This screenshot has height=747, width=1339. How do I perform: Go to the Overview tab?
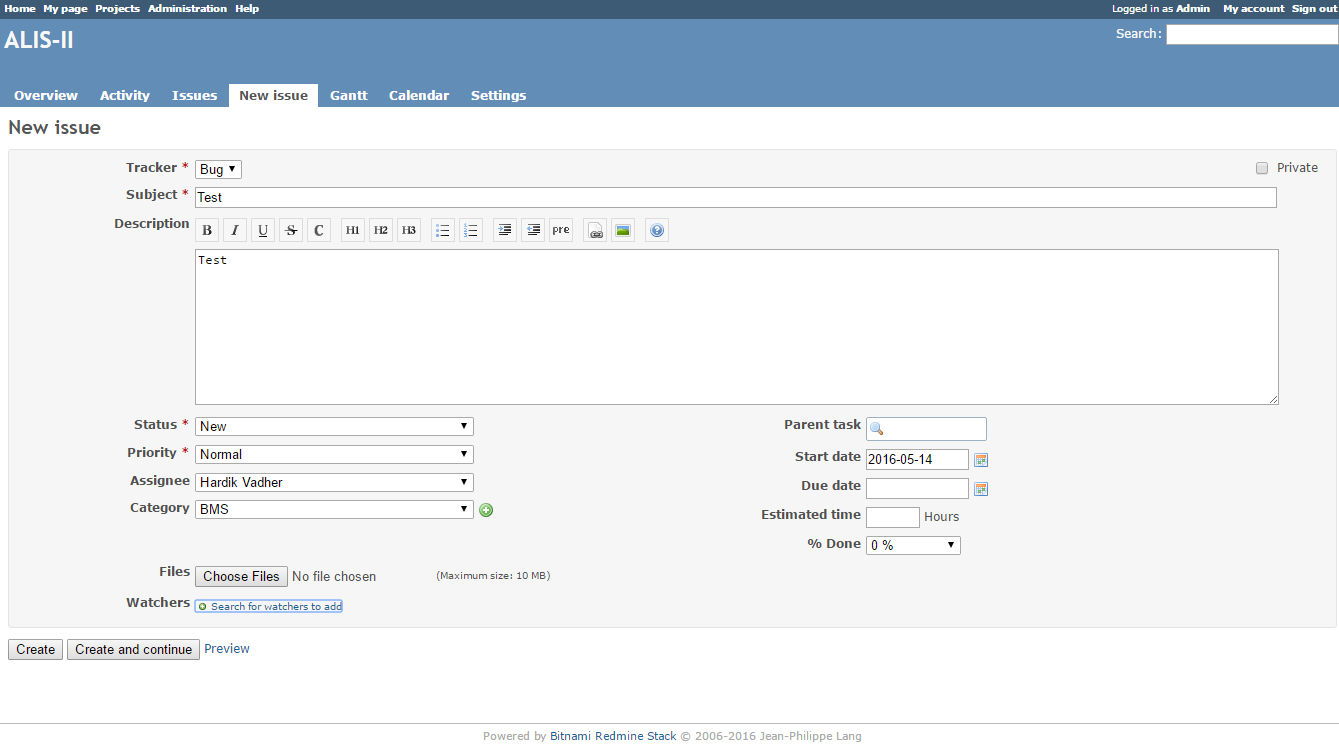click(46, 96)
